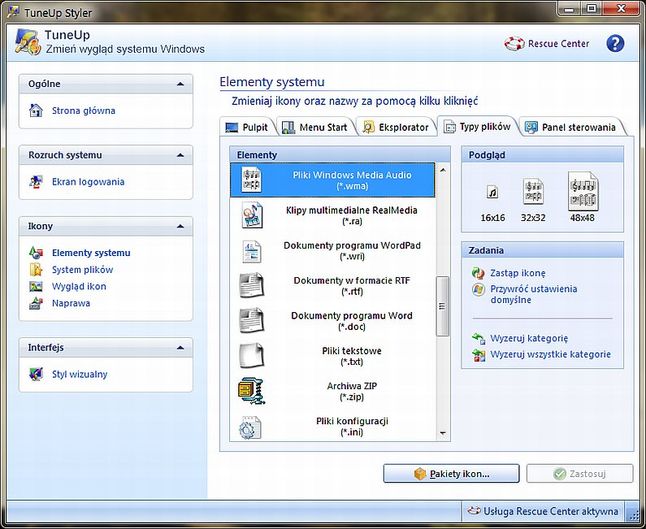Select the 32x32 preview icon
This screenshot has height=529, width=646.
click(533, 191)
